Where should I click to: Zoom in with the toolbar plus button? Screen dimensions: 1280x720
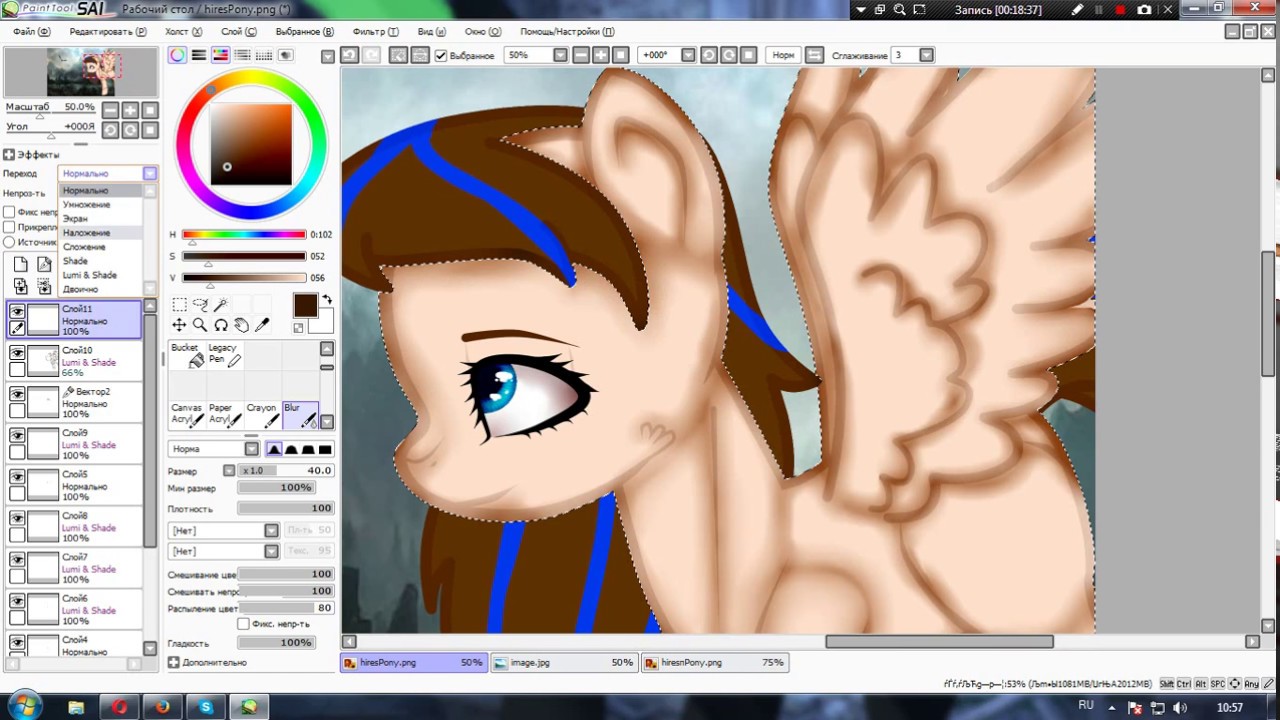point(601,55)
